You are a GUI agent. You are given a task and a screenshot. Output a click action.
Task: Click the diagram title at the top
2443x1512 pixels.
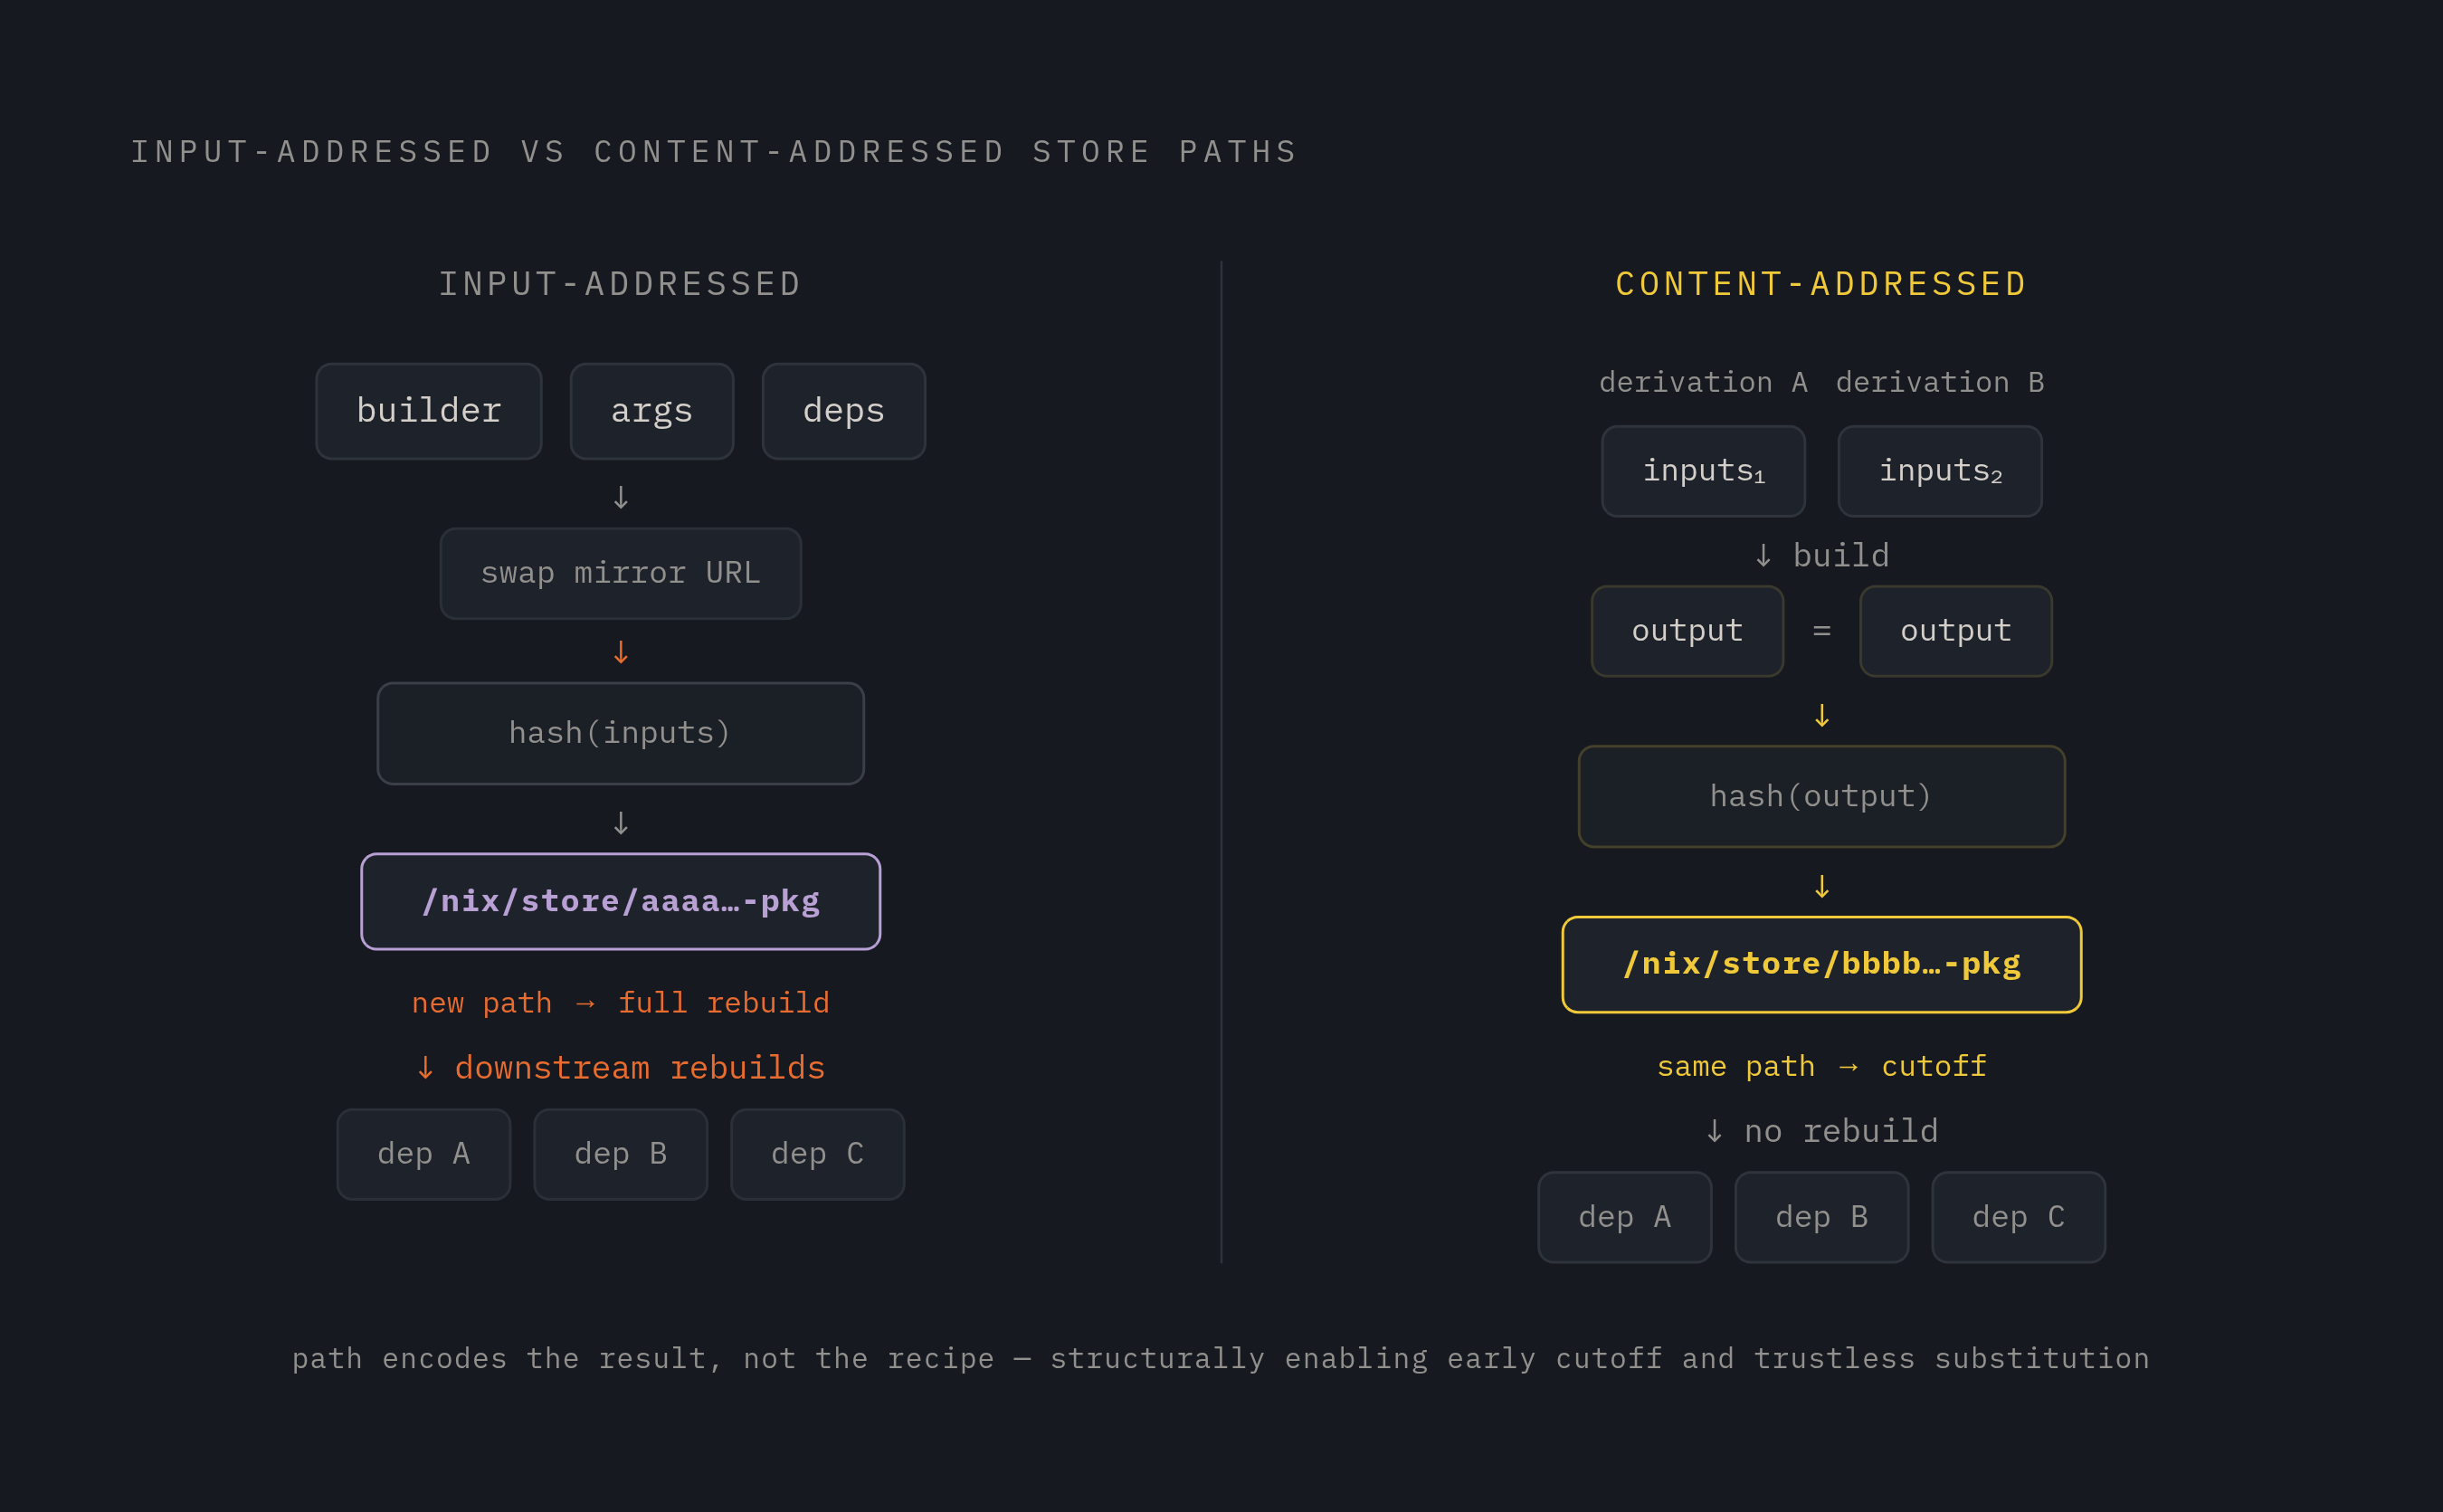coord(715,152)
